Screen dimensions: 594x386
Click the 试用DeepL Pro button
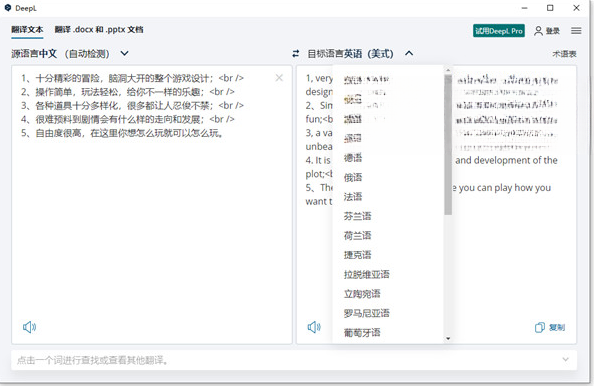499,31
